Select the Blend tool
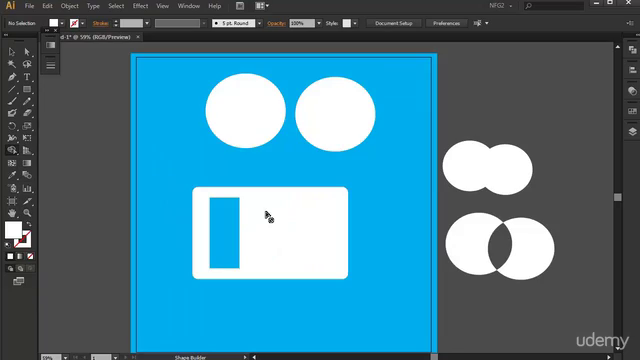This screenshot has height=360, width=640. click(x=27, y=176)
